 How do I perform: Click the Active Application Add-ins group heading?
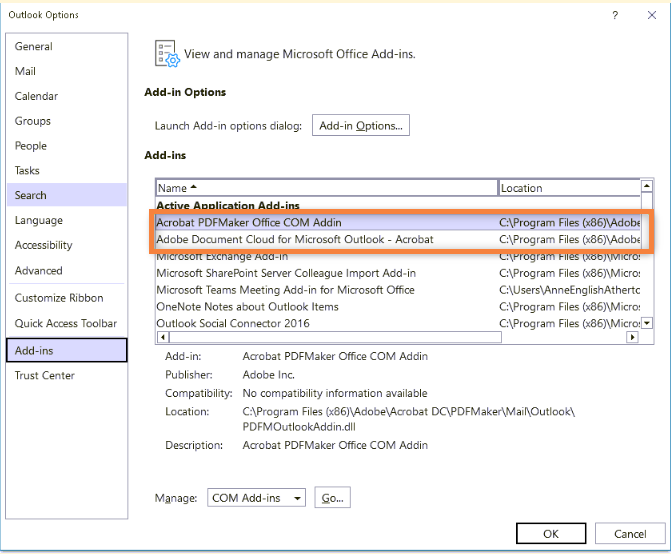pyautogui.click(x=228, y=206)
